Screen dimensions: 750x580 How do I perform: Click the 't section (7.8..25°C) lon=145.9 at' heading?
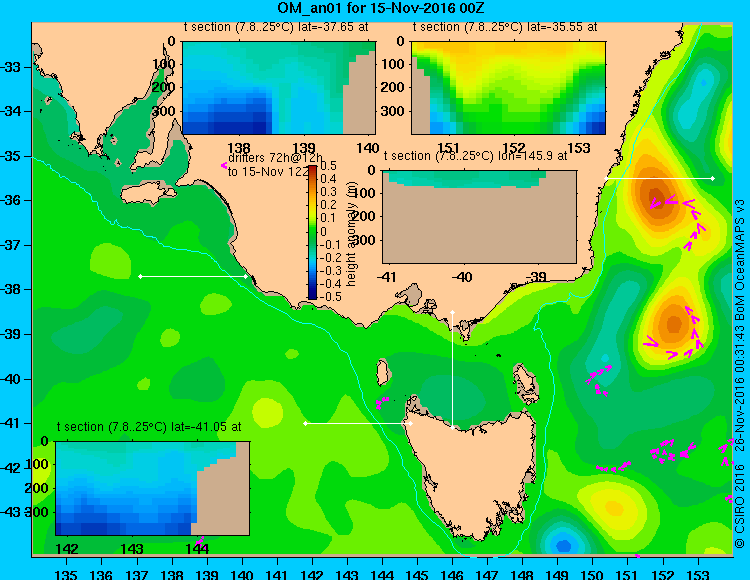tap(476, 156)
